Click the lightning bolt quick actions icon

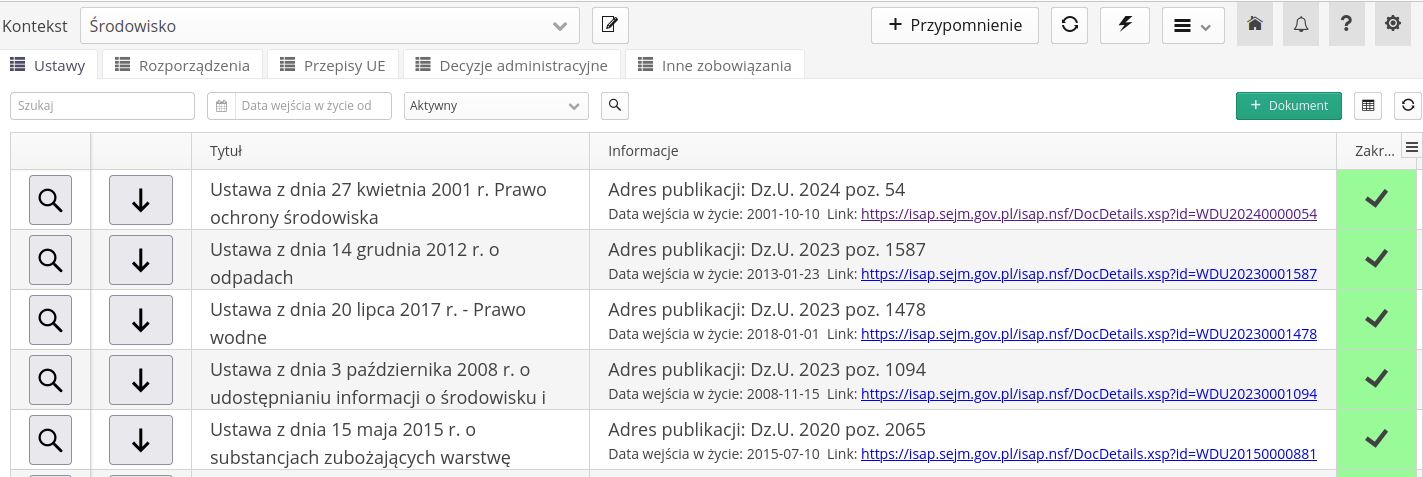point(1125,25)
